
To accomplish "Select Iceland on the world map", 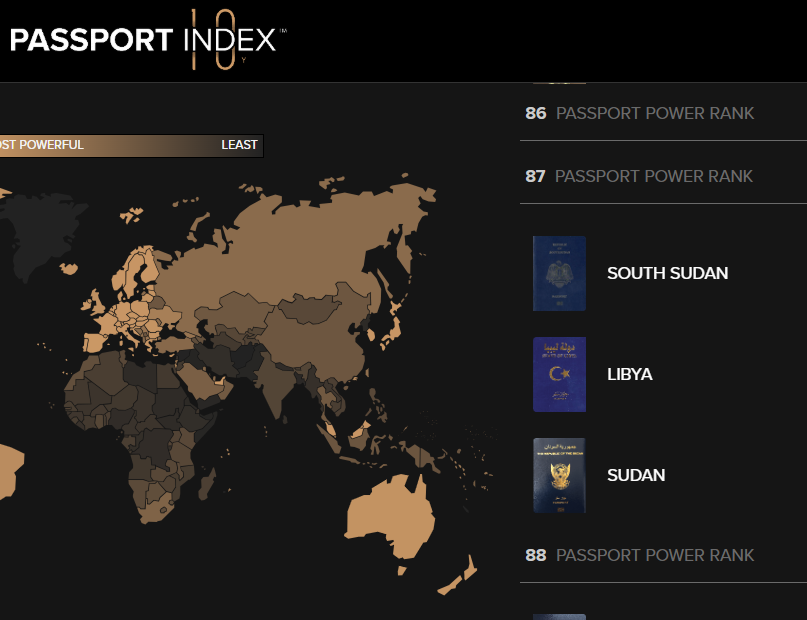I will point(68,269).
